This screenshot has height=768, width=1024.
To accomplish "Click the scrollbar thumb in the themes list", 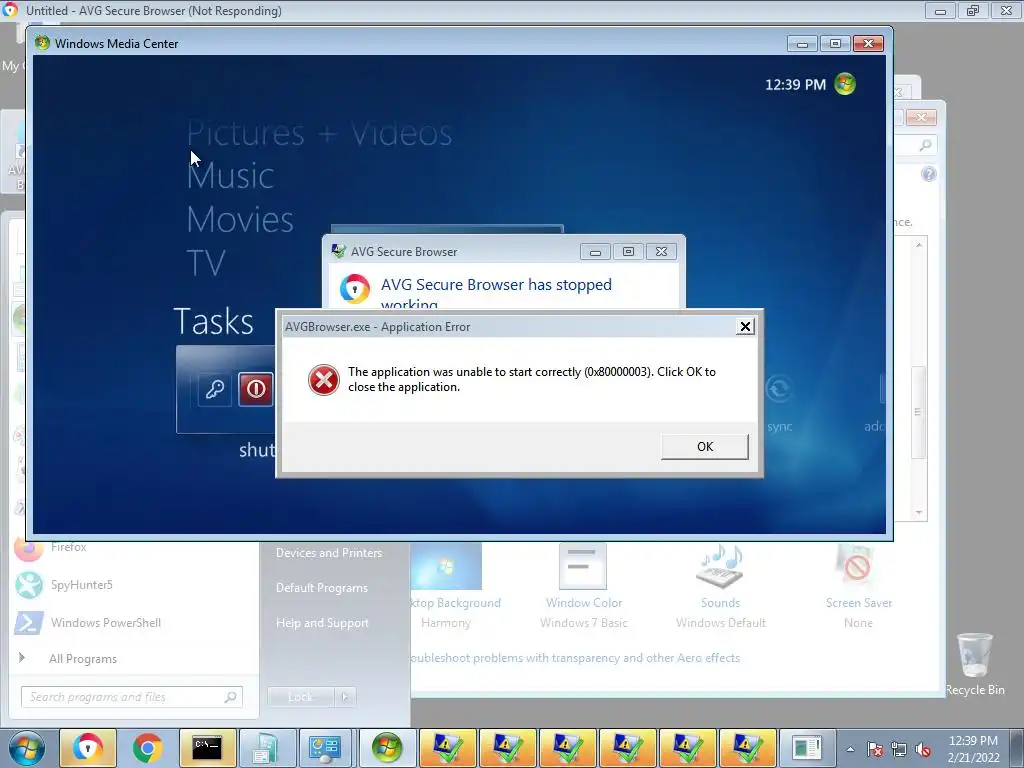I will (x=919, y=412).
